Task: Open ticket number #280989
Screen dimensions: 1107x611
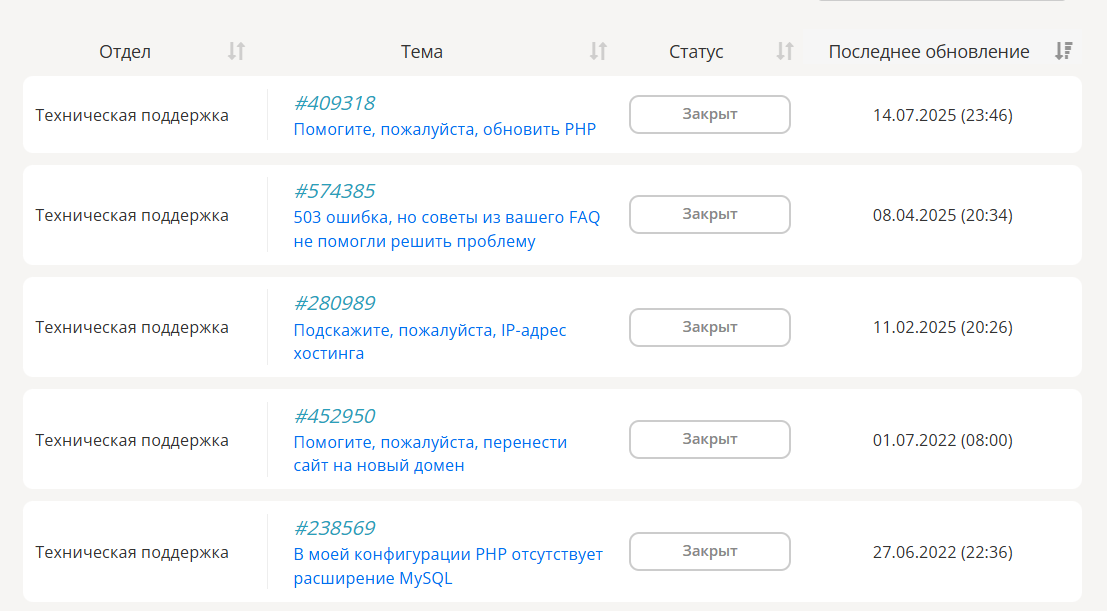Action: [334, 303]
